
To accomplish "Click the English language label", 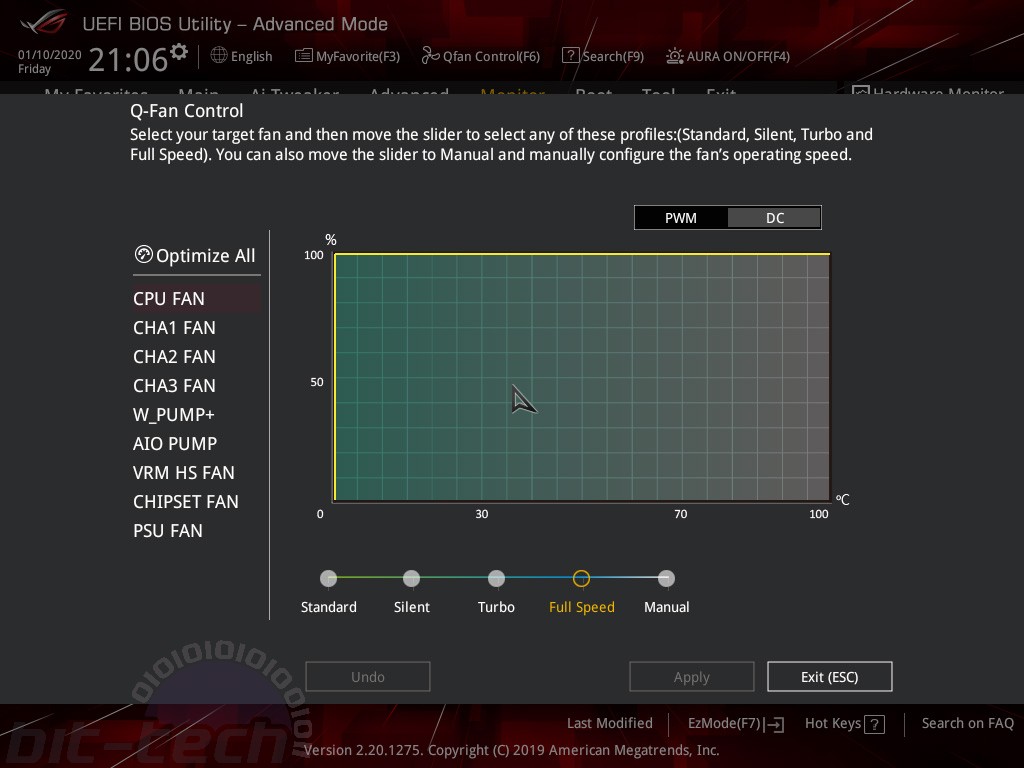I will (251, 57).
